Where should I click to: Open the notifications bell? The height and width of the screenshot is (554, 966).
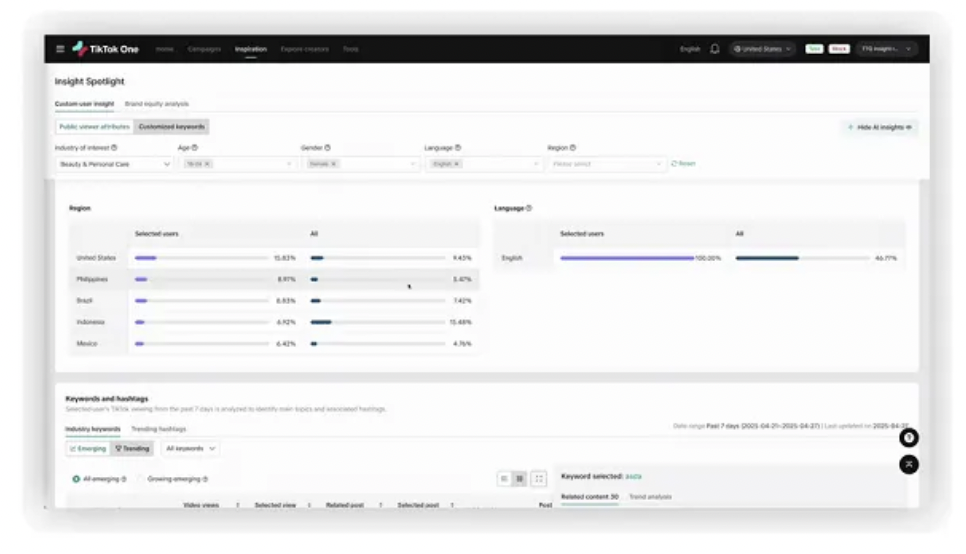pyautogui.click(x=715, y=49)
